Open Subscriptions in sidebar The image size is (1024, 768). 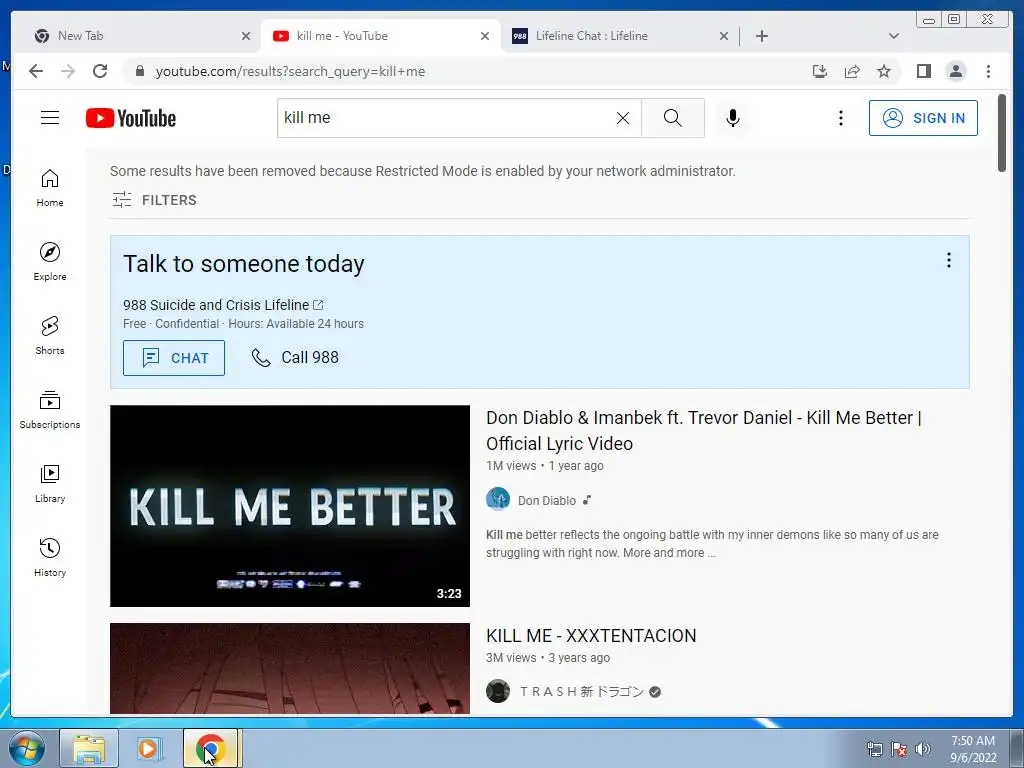50,409
